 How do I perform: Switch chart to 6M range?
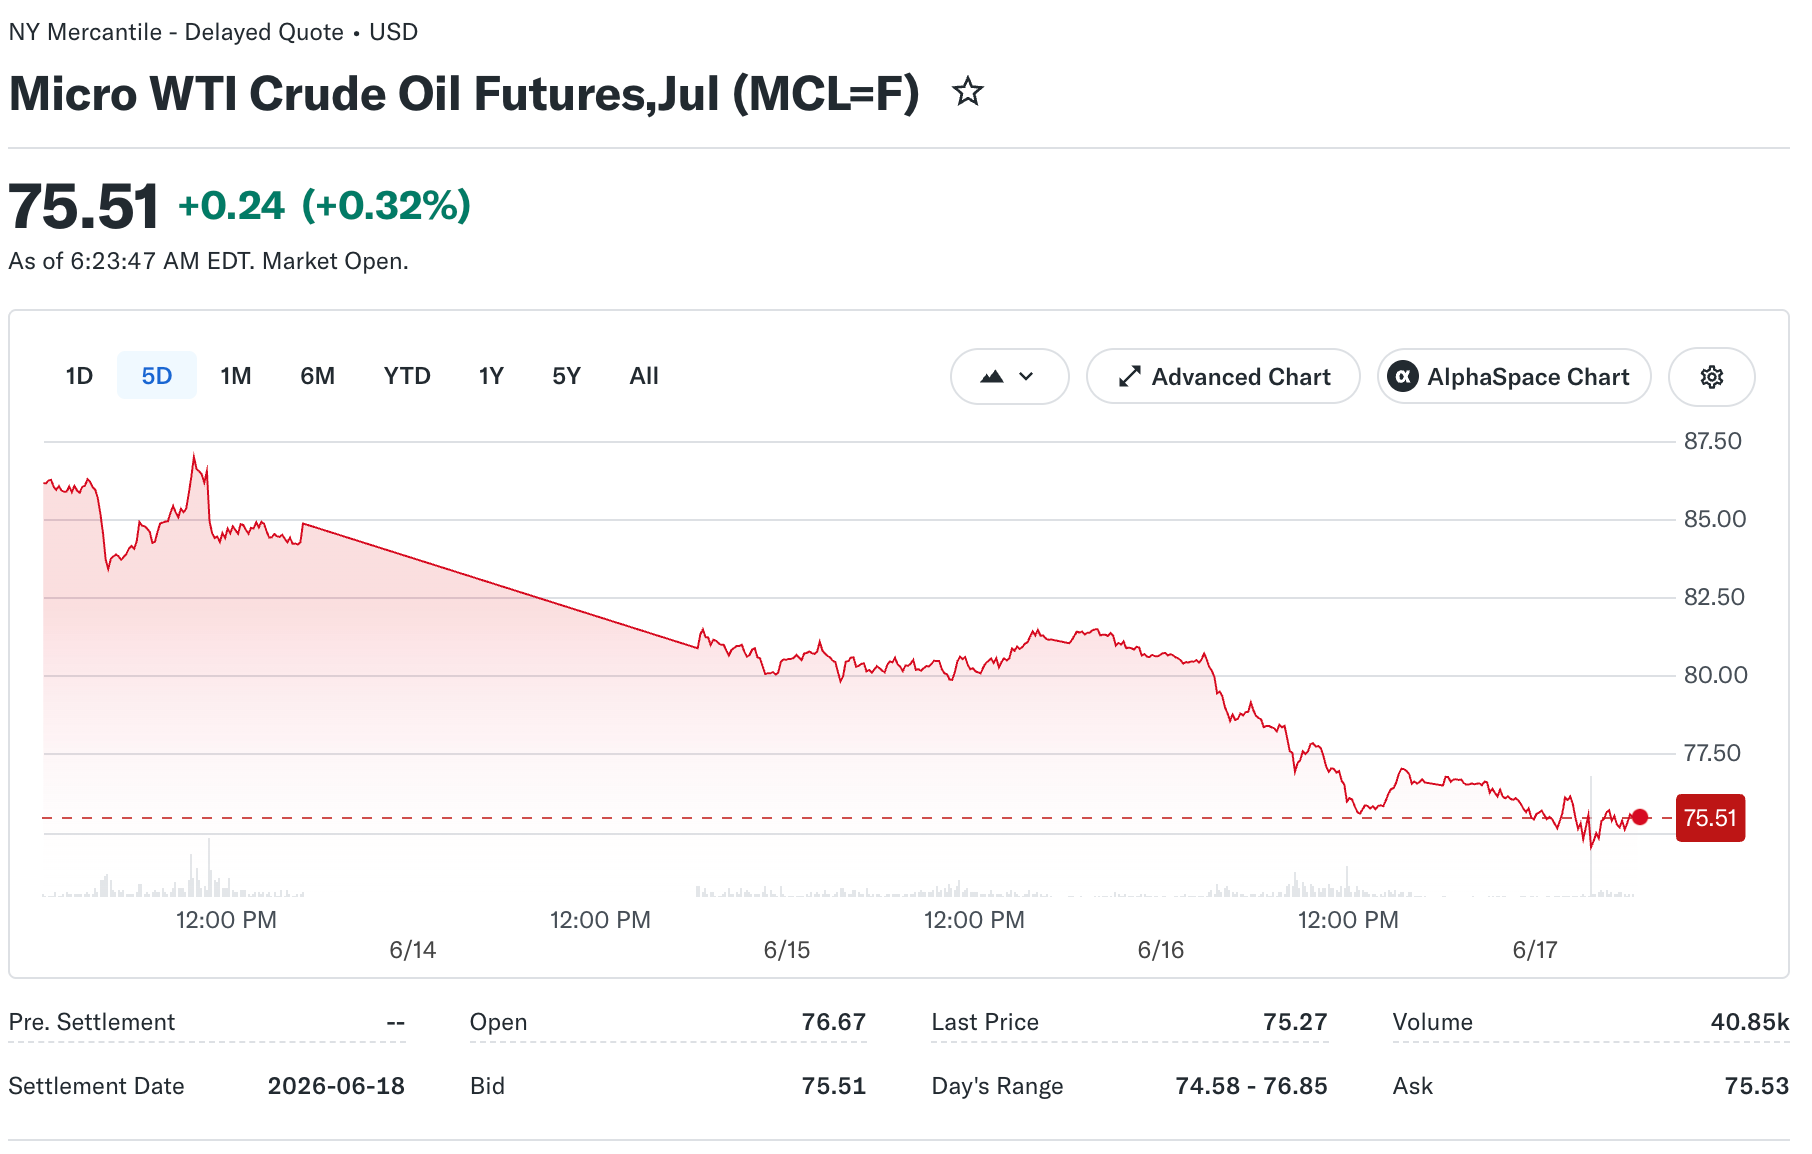click(318, 376)
